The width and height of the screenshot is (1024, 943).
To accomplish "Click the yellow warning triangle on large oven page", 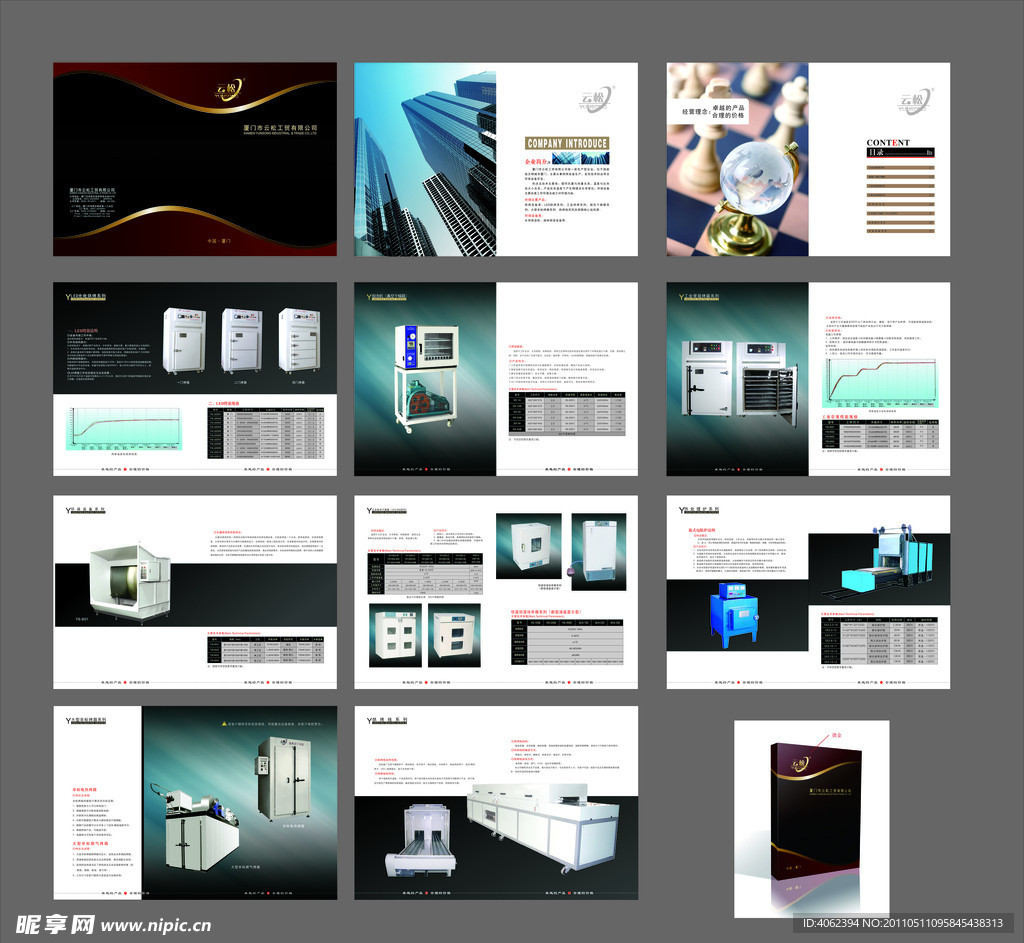I will pos(223,722).
